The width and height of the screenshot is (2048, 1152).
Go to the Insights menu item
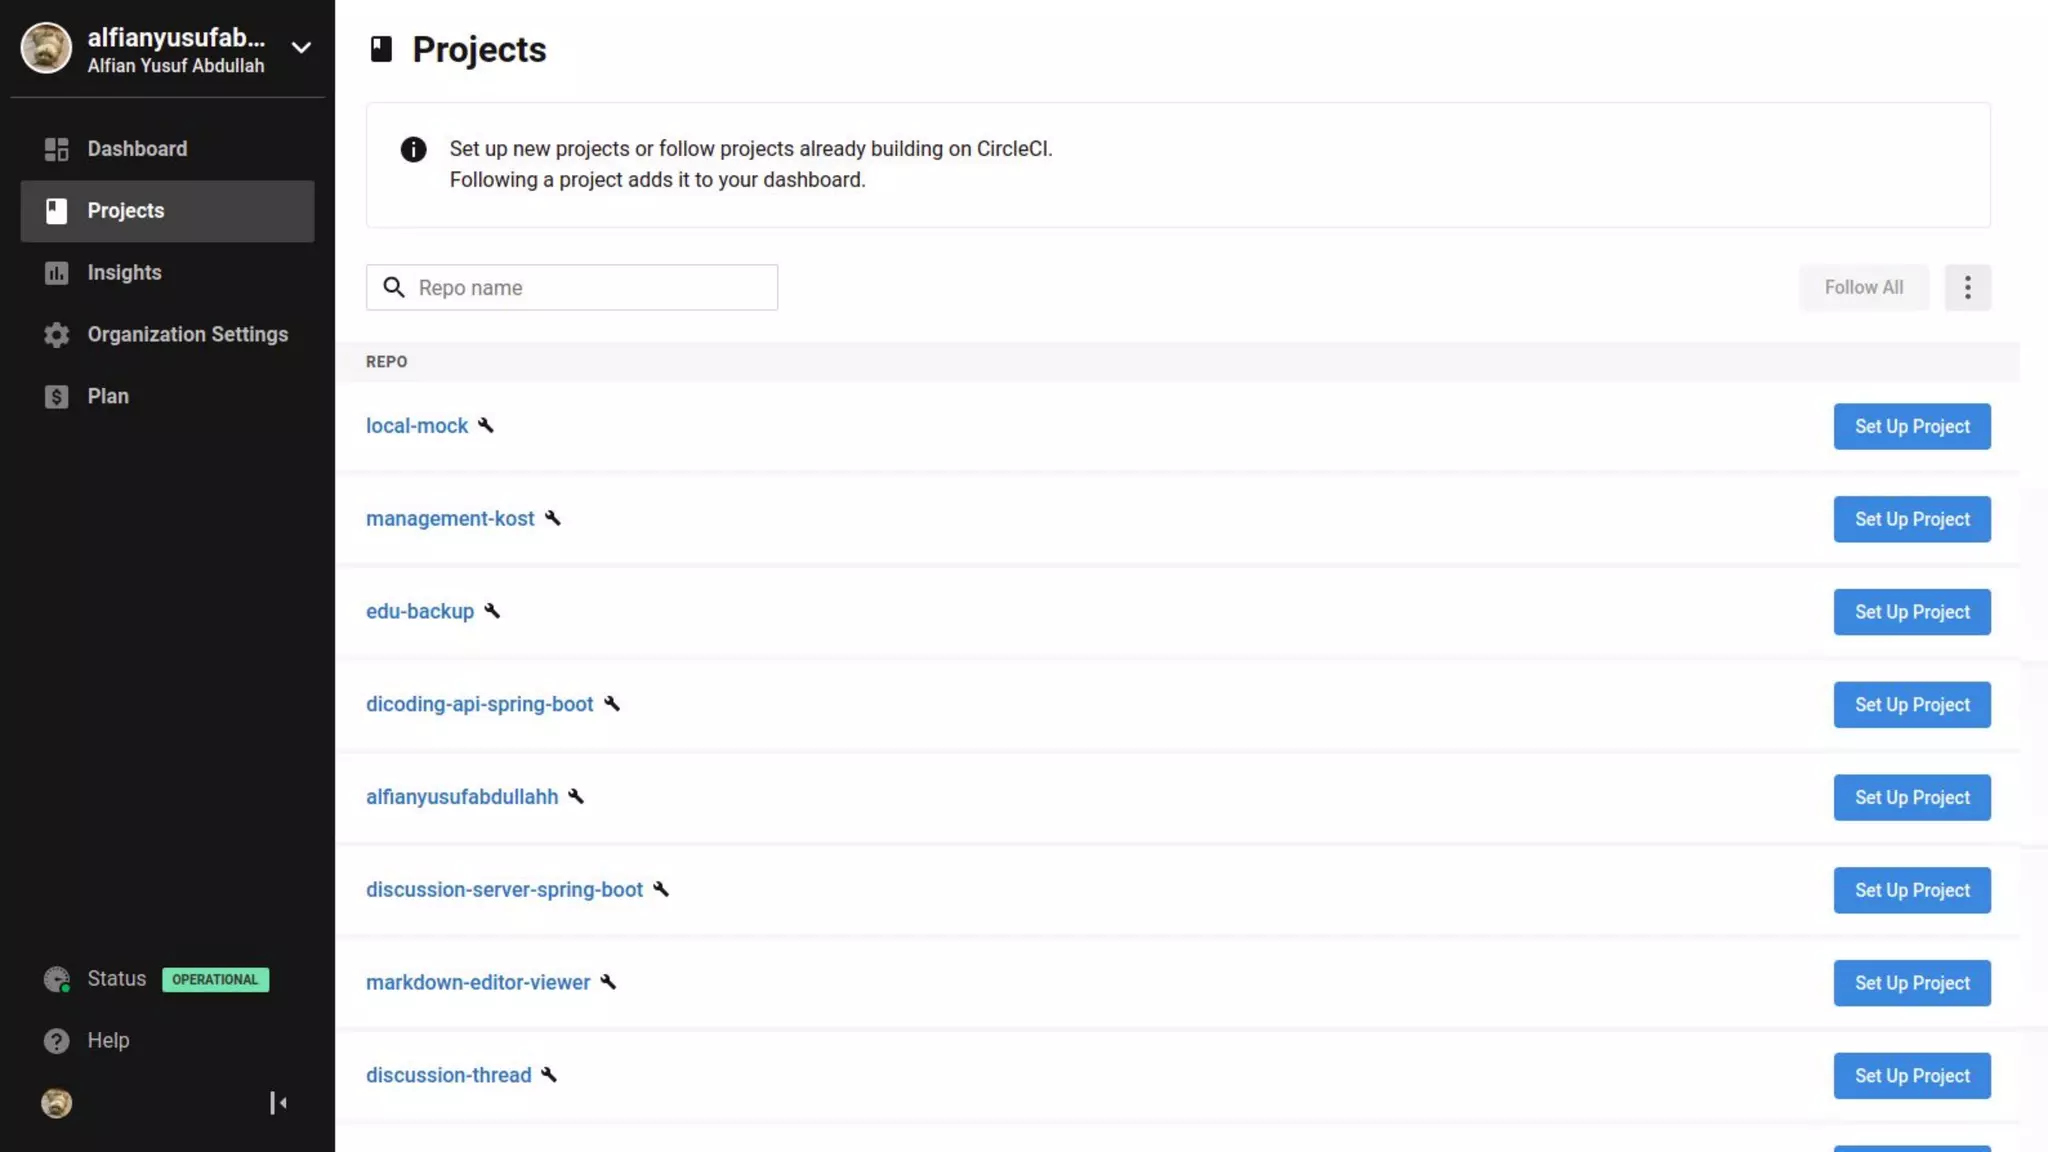click(124, 273)
